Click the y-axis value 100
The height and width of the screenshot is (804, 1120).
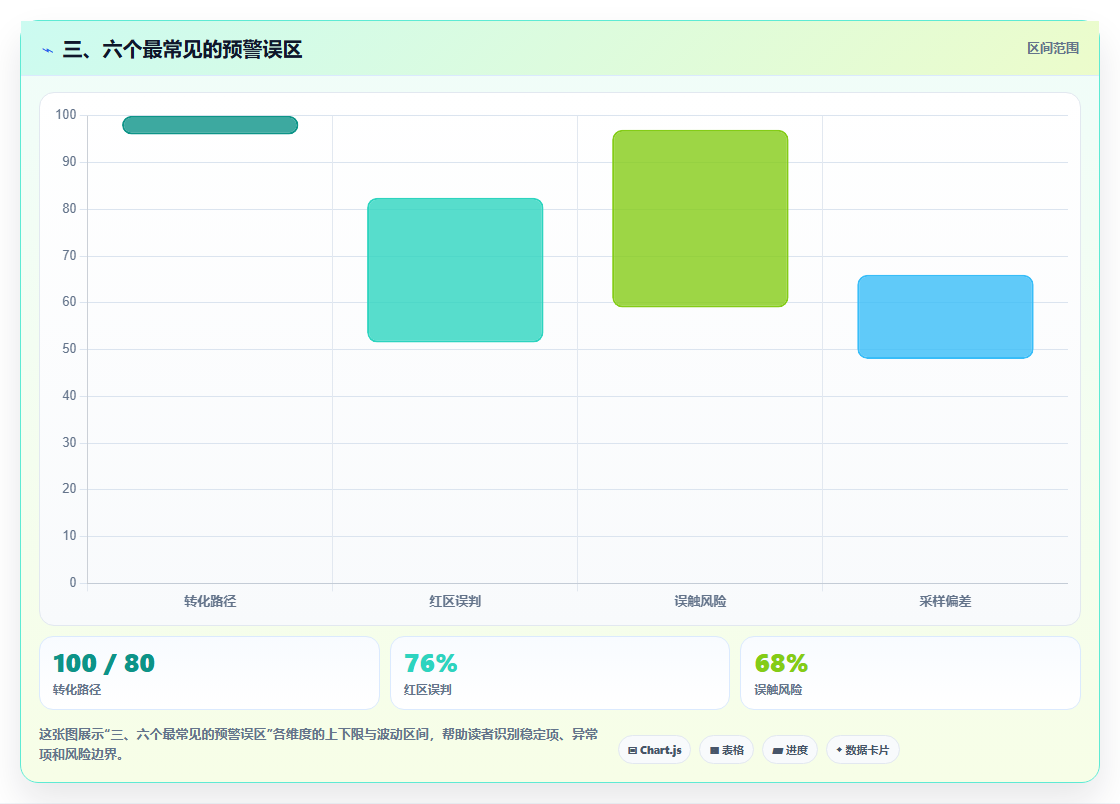coord(66,115)
